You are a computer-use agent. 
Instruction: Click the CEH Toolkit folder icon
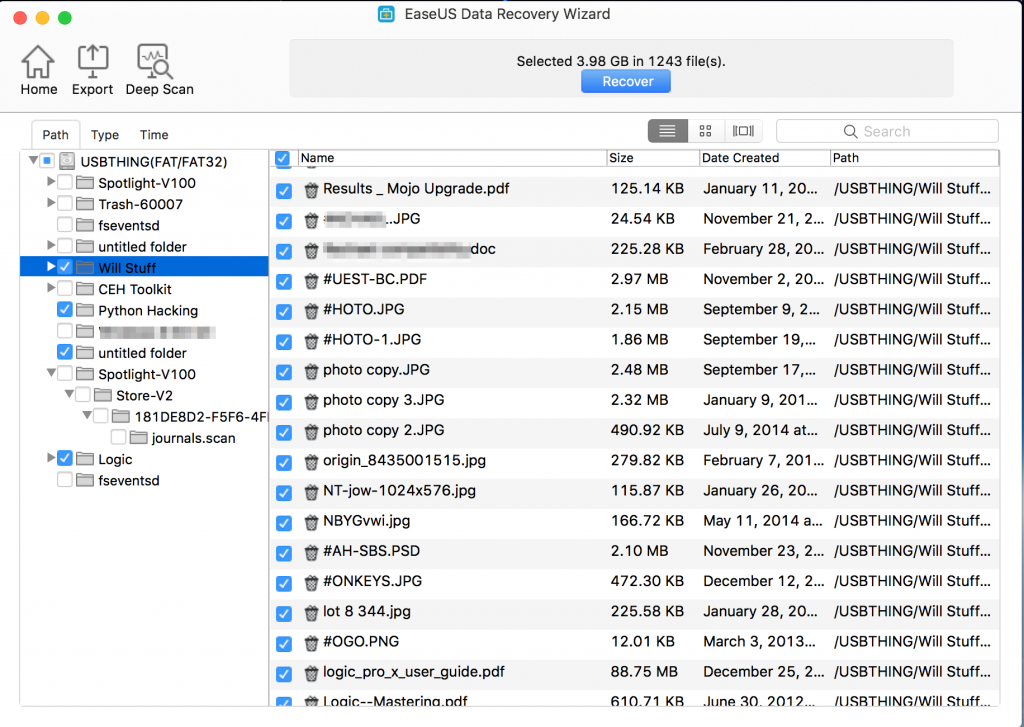pos(85,289)
